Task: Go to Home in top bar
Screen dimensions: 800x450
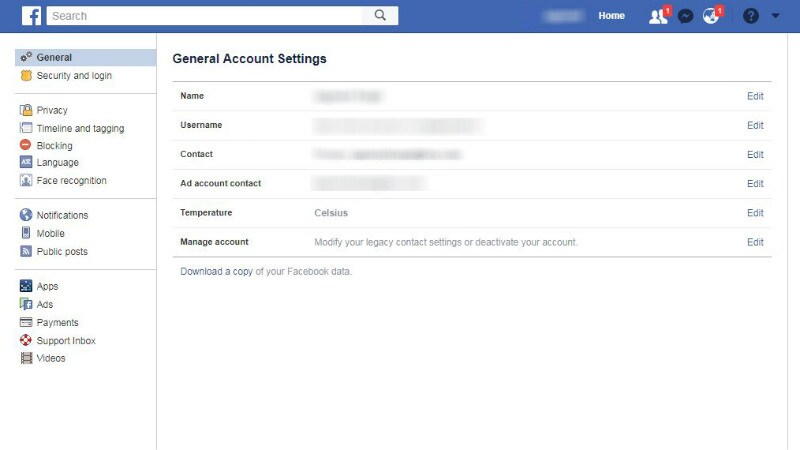Action: pyautogui.click(x=611, y=16)
